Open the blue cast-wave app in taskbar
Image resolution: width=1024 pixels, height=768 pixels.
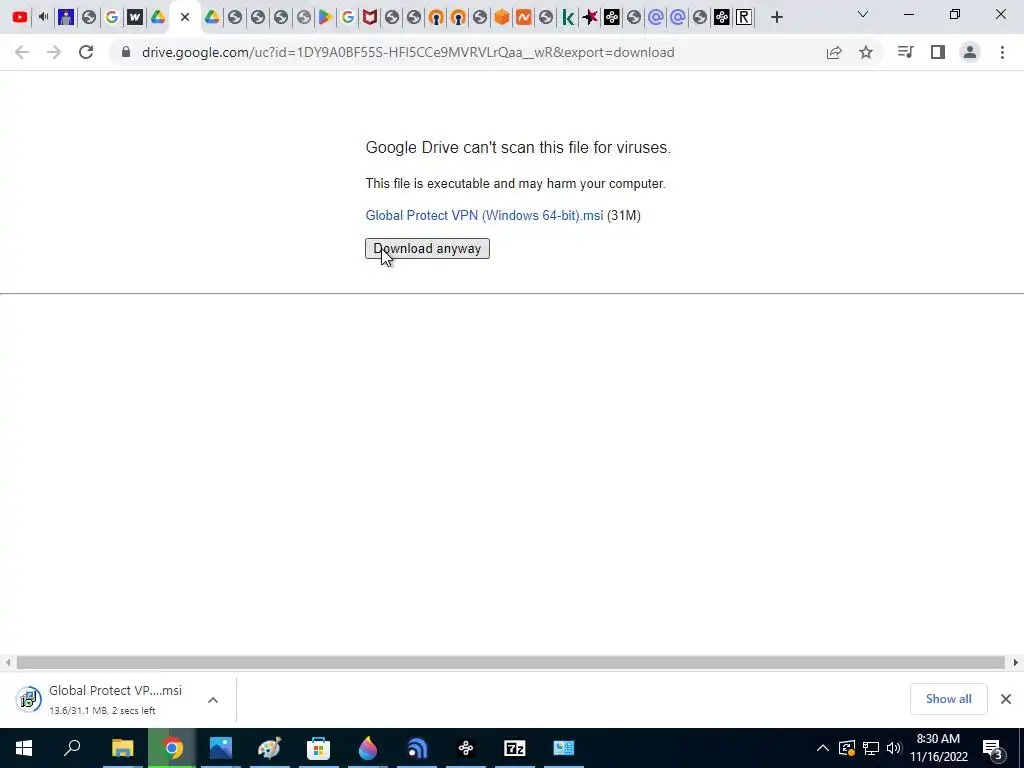point(417,748)
